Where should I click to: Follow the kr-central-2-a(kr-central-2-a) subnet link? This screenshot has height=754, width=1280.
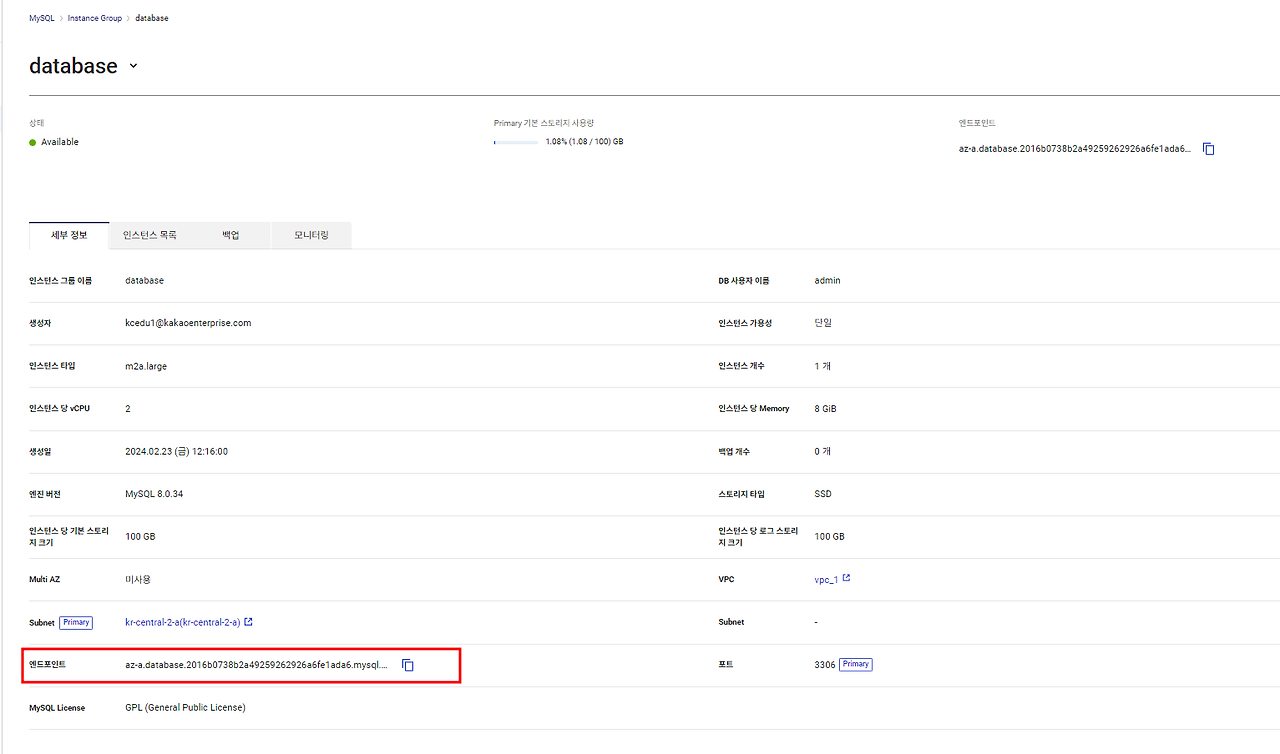(x=182, y=622)
